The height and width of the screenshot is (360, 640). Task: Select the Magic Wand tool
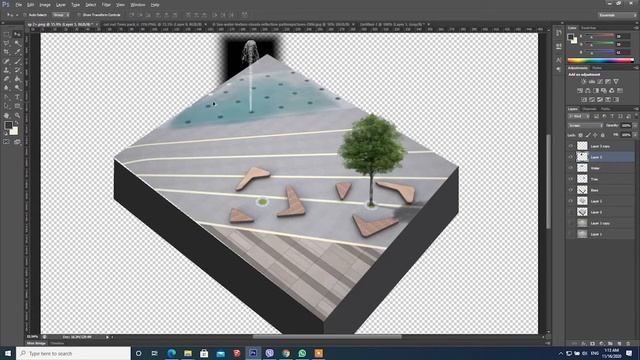point(17,43)
